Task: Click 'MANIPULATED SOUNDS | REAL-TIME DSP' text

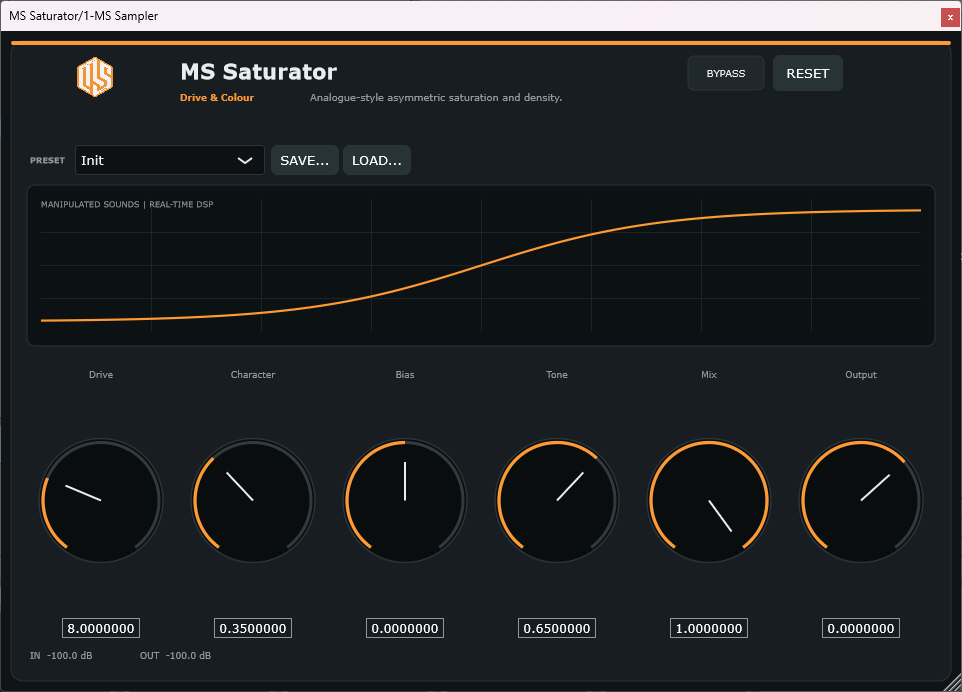Action: pos(127,204)
